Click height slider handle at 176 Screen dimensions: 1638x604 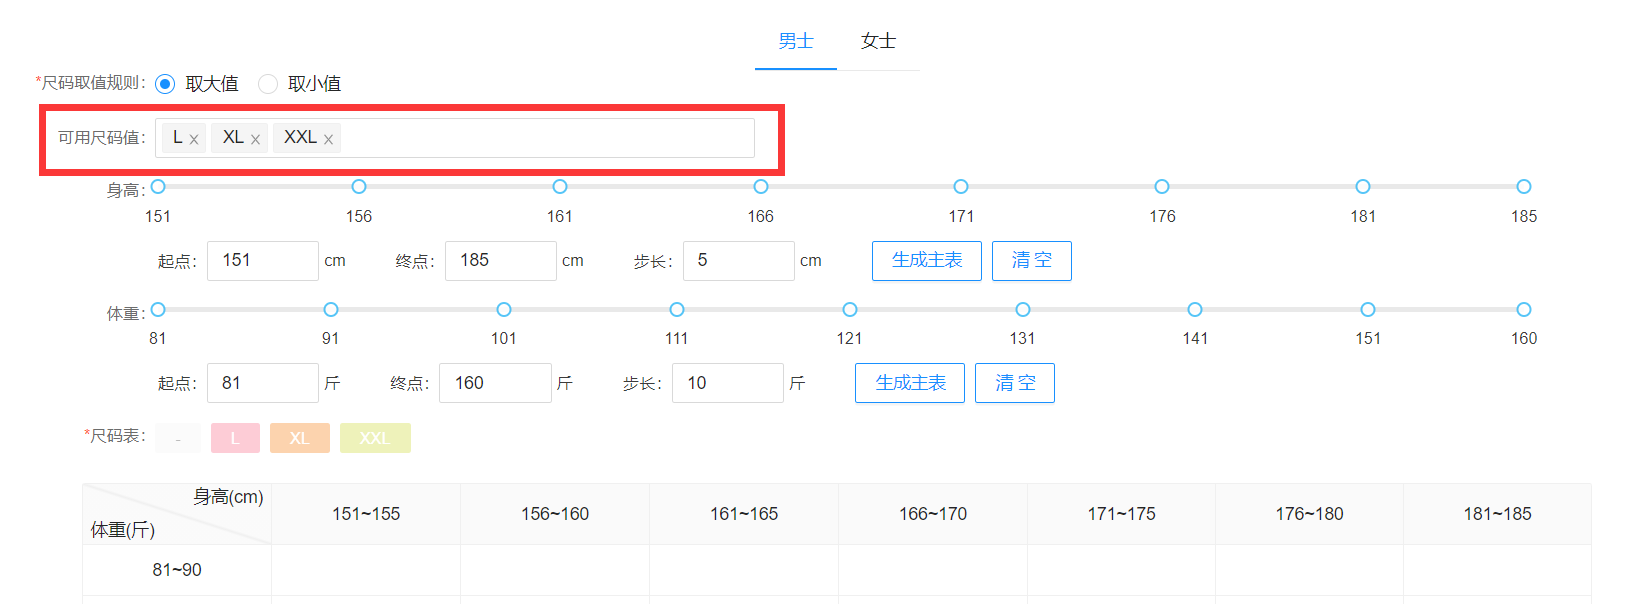[1162, 187]
